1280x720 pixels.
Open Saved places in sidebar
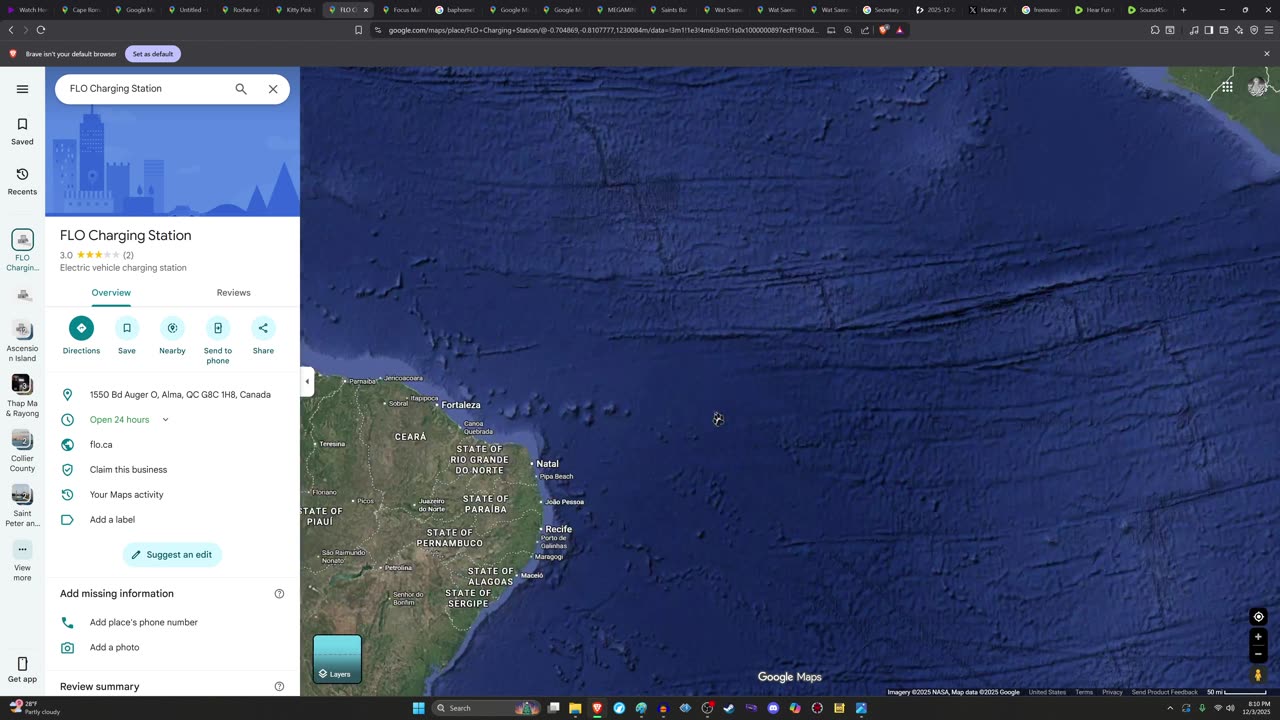tap(22, 131)
